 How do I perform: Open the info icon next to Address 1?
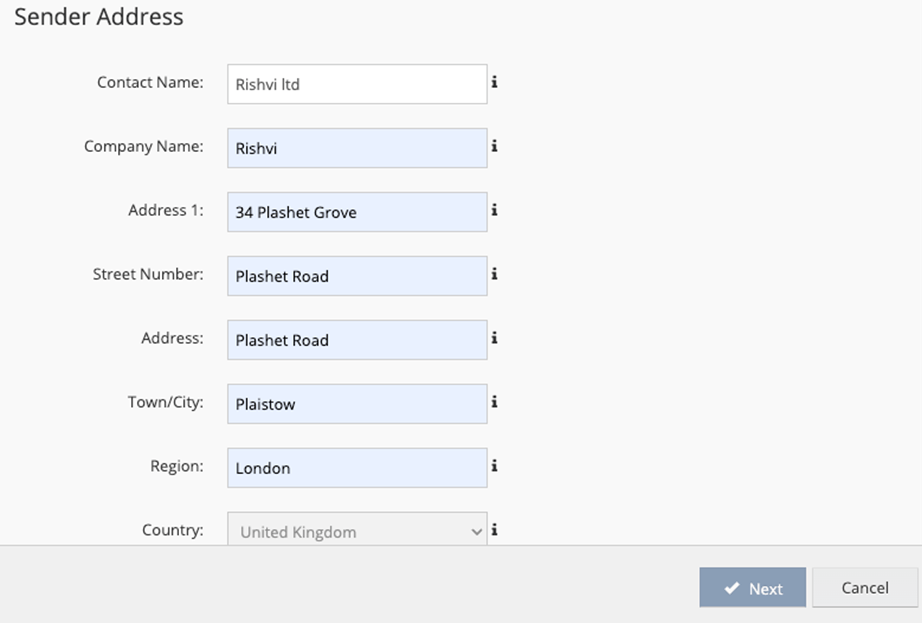click(x=494, y=211)
